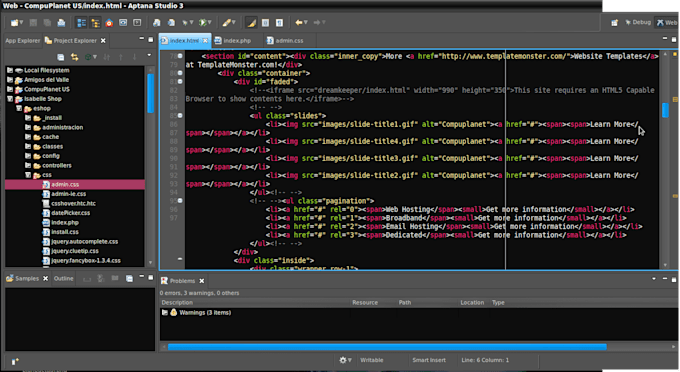Collapse the eshop folder
This screenshot has width=680, height=372.
pyautogui.click(x=19, y=108)
